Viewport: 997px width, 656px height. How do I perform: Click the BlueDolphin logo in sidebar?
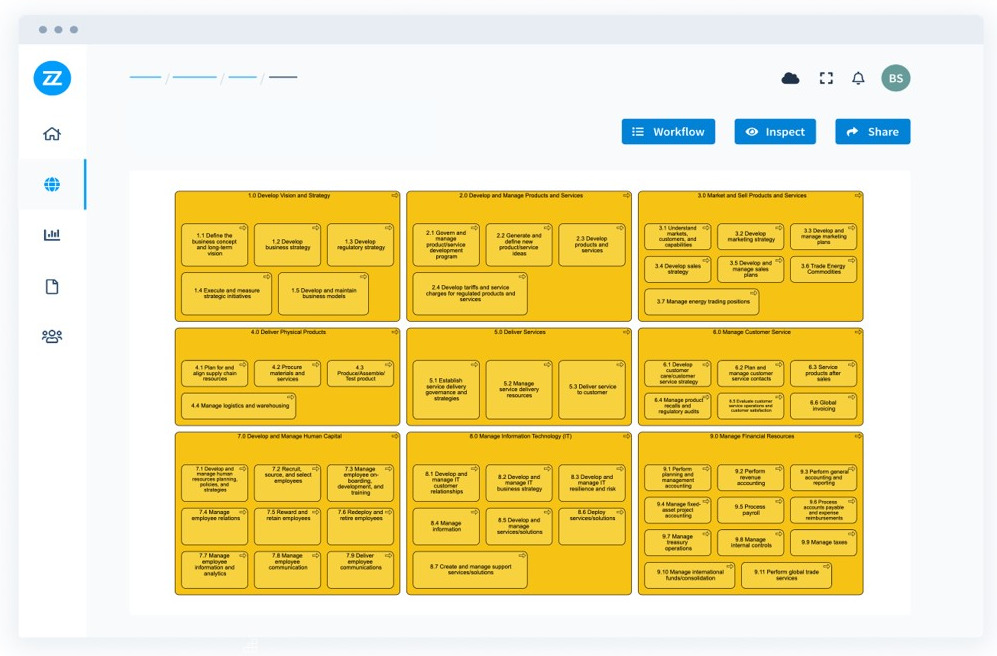click(52, 78)
